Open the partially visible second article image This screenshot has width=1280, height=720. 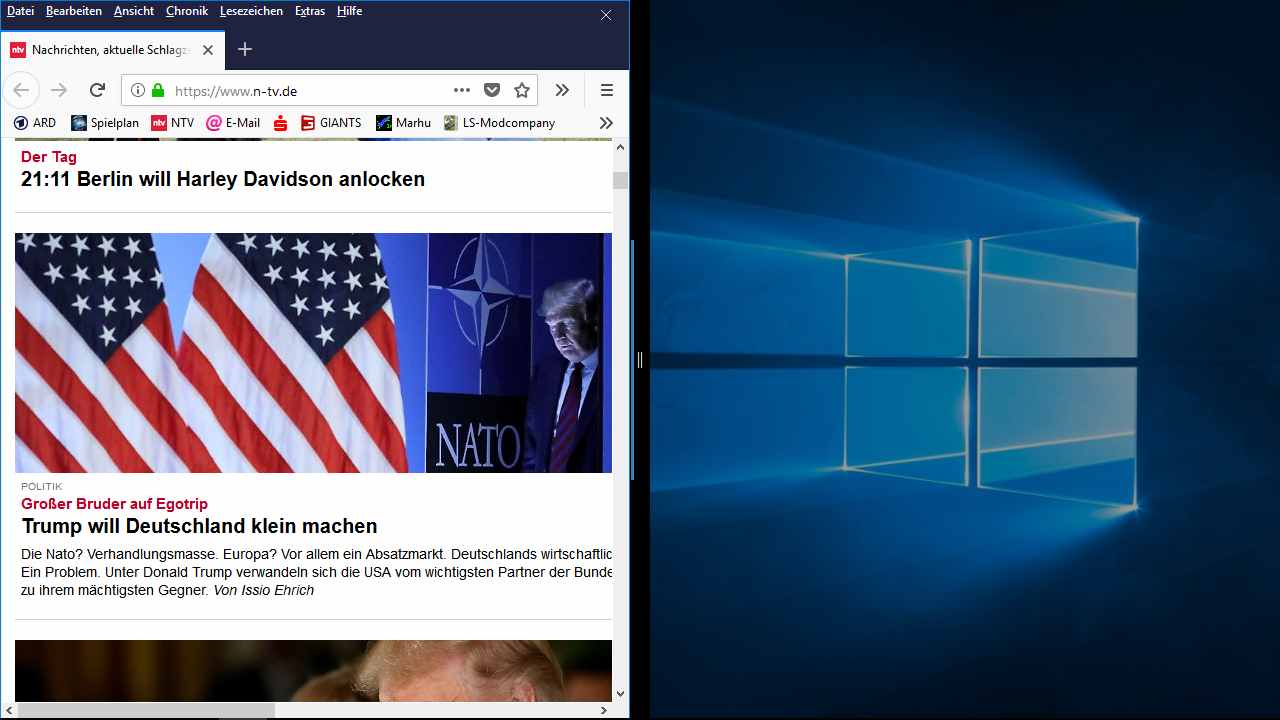[x=313, y=671]
